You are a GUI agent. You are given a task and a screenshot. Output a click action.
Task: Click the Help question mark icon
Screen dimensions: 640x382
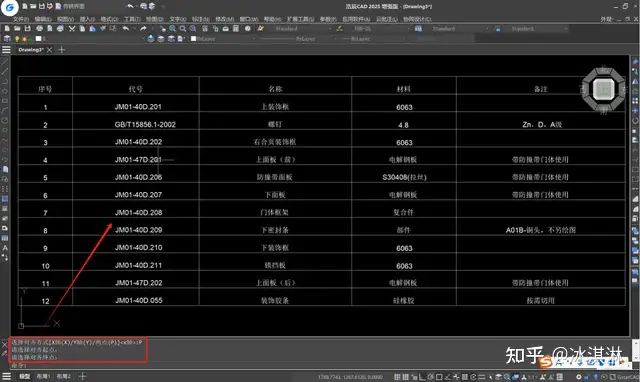pyautogui.click(x=247, y=29)
